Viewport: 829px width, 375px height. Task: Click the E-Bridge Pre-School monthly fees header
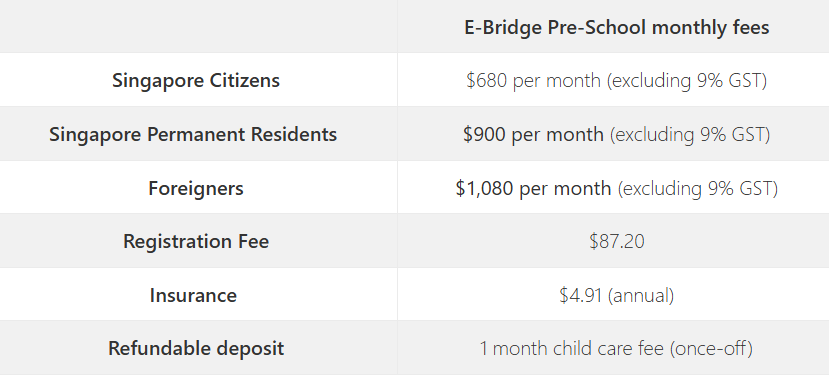616,27
